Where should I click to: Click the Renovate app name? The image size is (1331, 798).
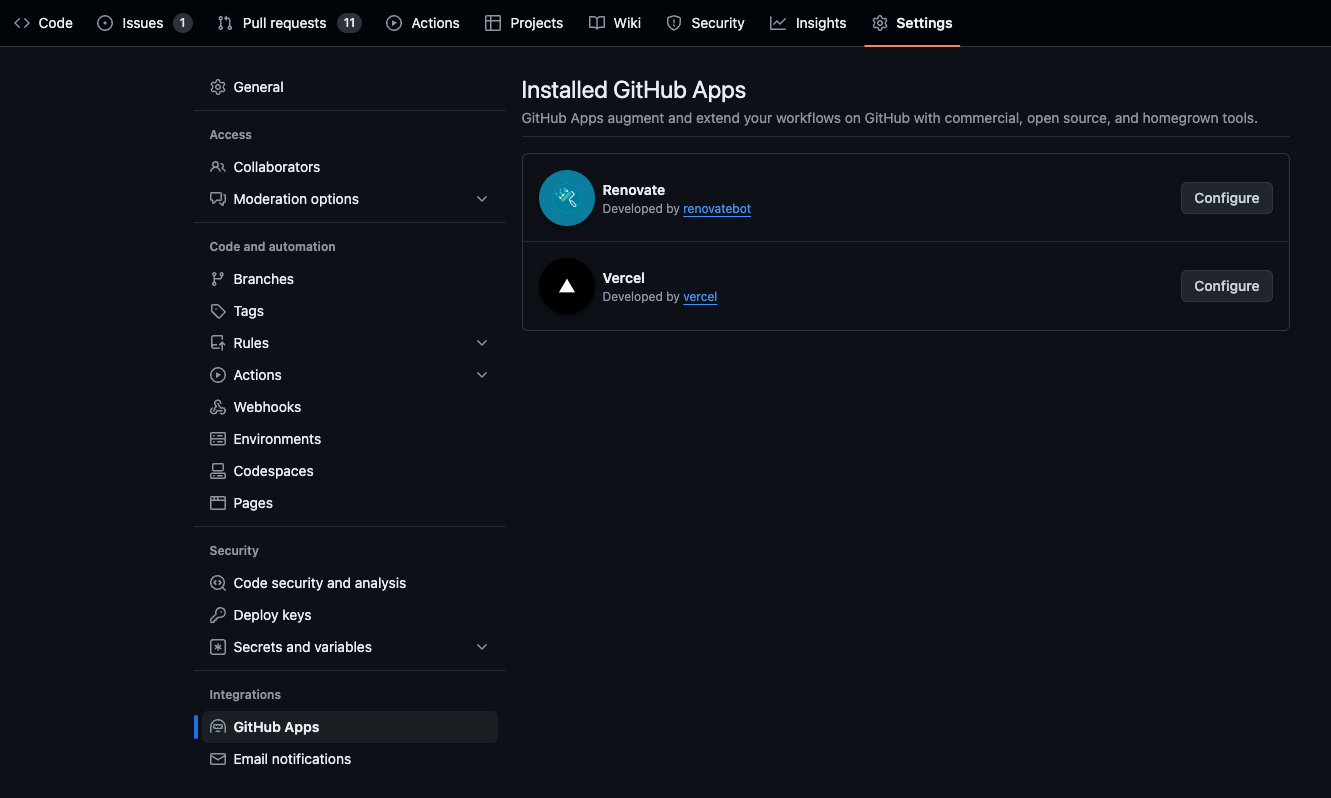tap(634, 190)
